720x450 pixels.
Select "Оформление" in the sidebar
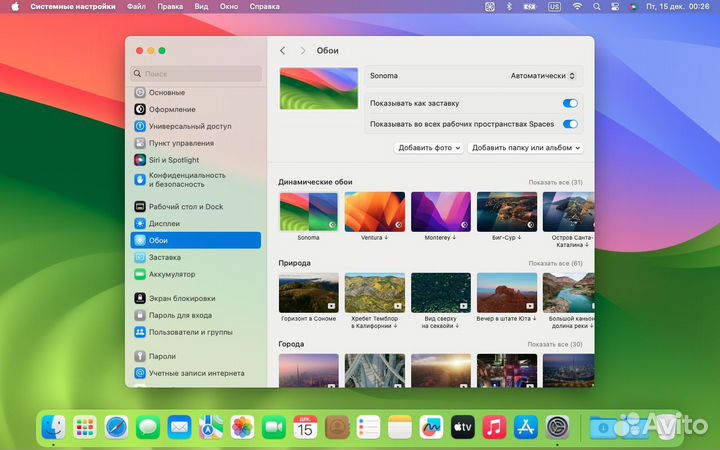tap(196, 109)
